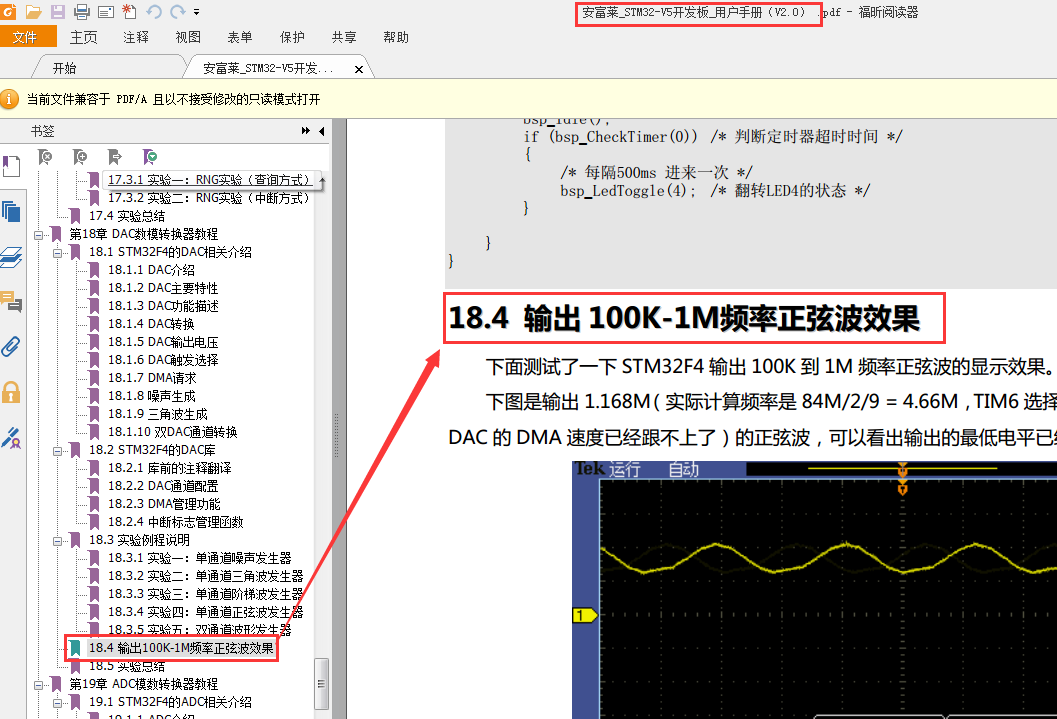Image resolution: width=1057 pixels, height=719 pixels.
Task: Undo the last action
Action: click(154, 12)
